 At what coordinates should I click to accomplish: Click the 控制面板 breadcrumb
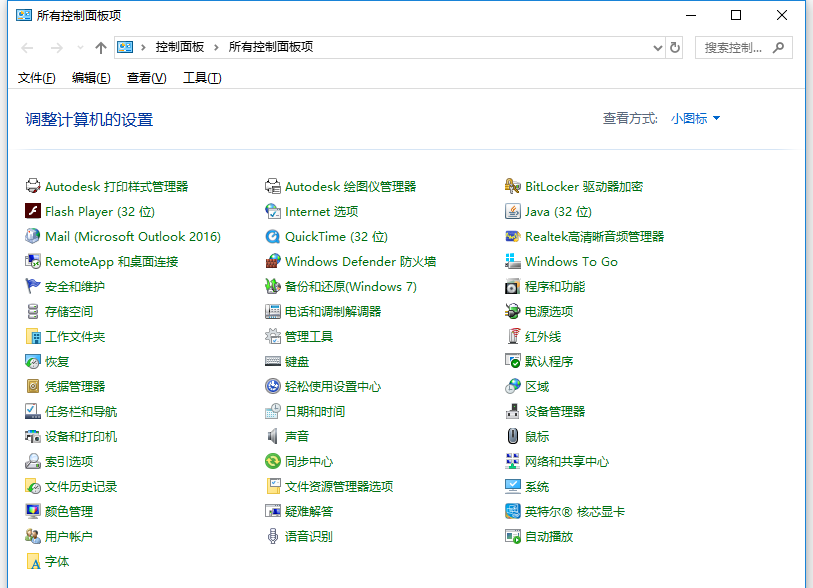pyautogui.click(x=179, y=47)
